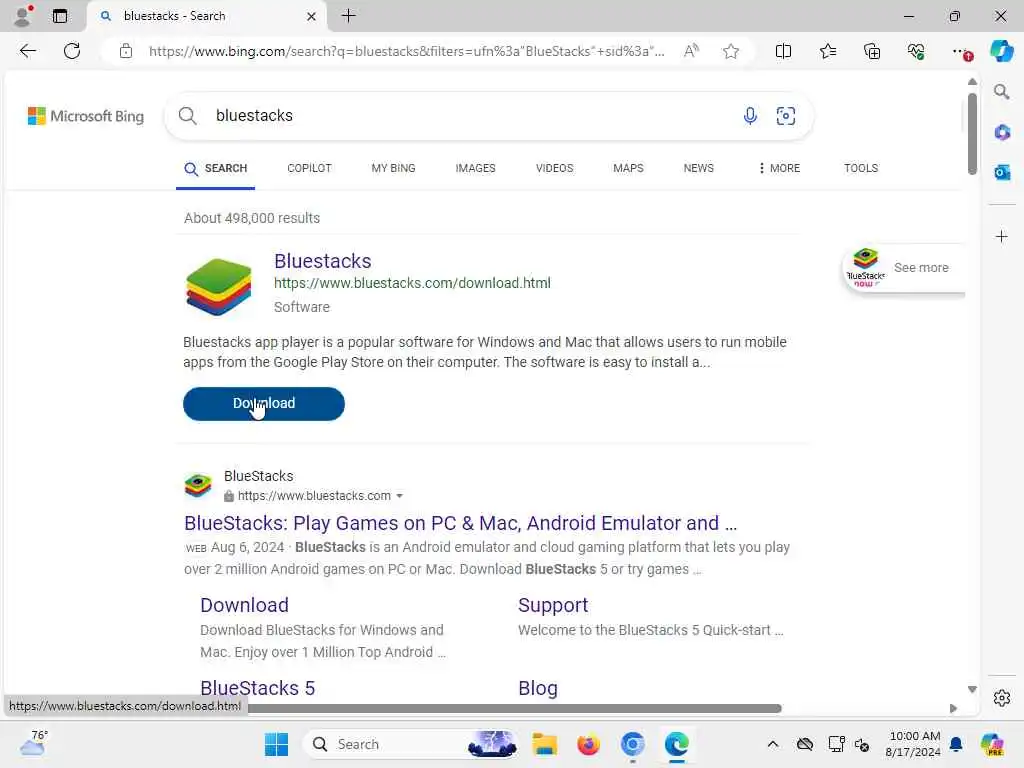
Task: Add a new sidebar app
Action: pos(1002,236)
